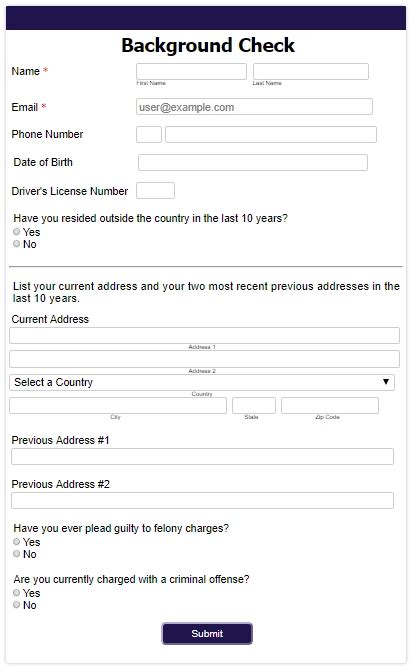This screenshot has width=415, height=671.
Task: Select Yes for plead guilty to felony
Action: [x=17, y=541]
